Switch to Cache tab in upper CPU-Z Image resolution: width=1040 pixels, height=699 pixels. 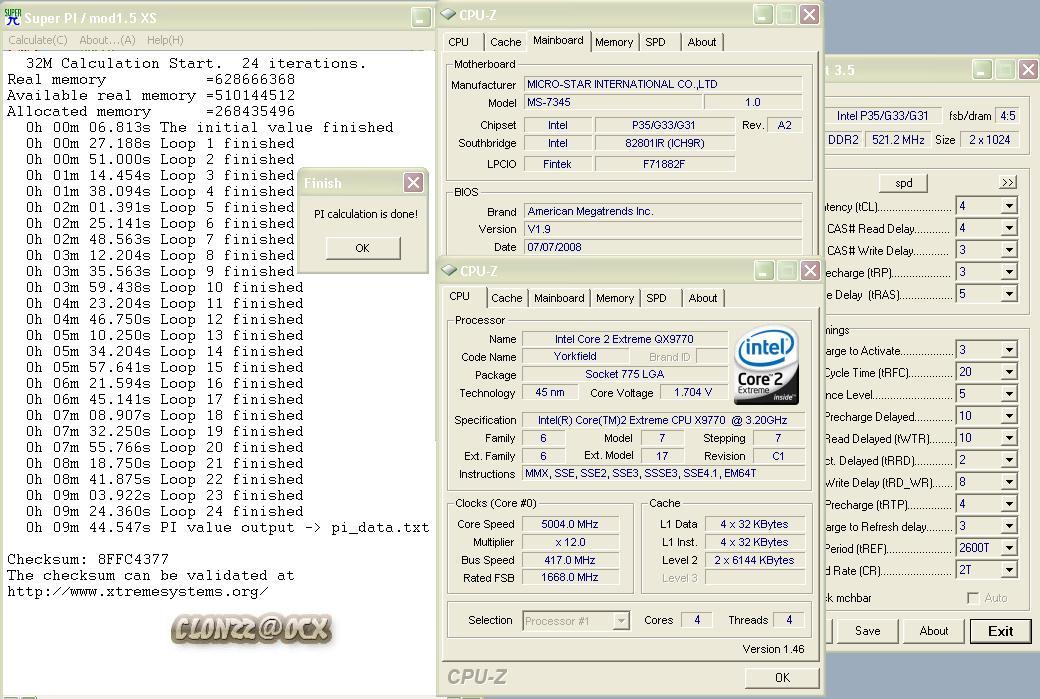[x=505, y=42]
